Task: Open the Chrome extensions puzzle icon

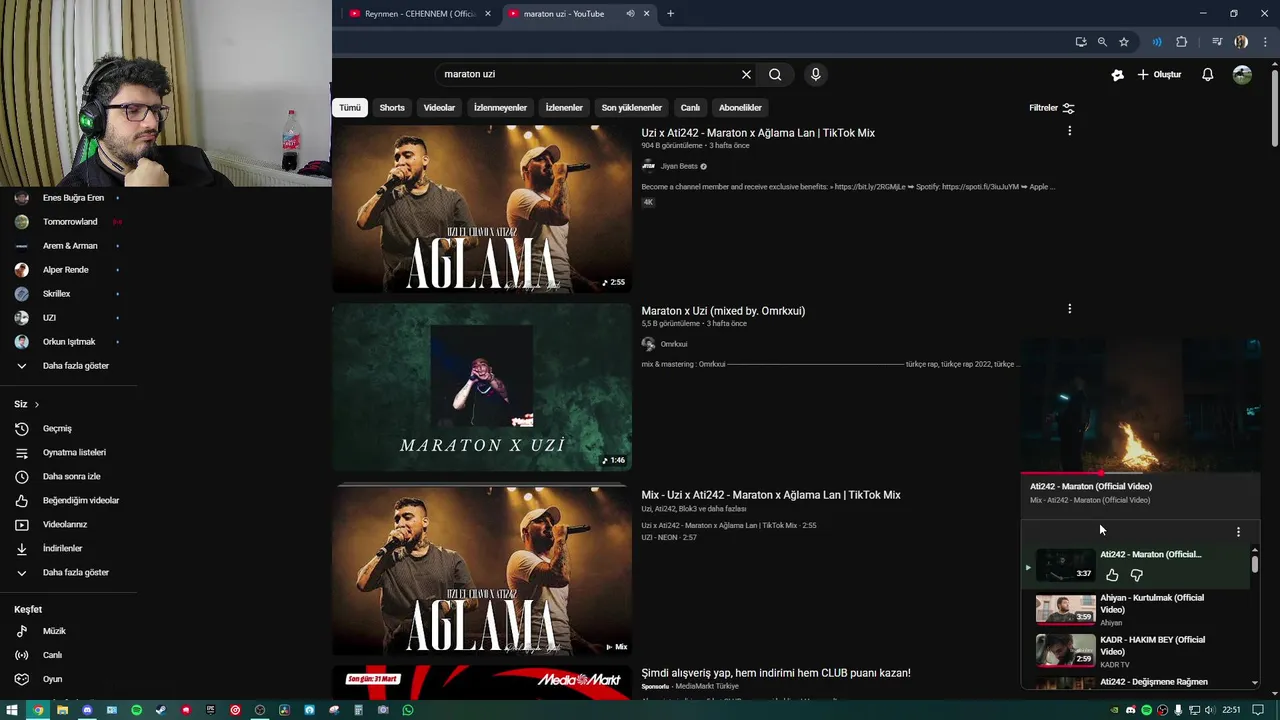Action: coord(1182,42)
